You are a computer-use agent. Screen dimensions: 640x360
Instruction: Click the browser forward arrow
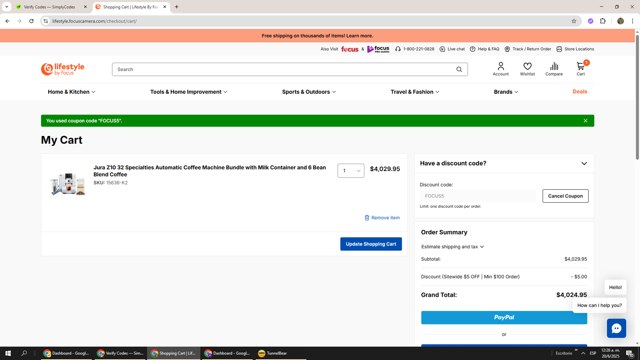[x=19, y=21]
